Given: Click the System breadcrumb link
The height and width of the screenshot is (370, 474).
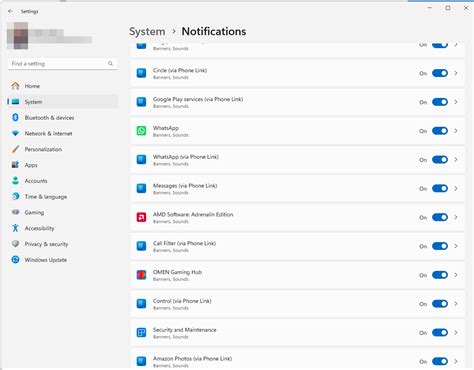Looking at the screenshot, I should pos(147,32).
